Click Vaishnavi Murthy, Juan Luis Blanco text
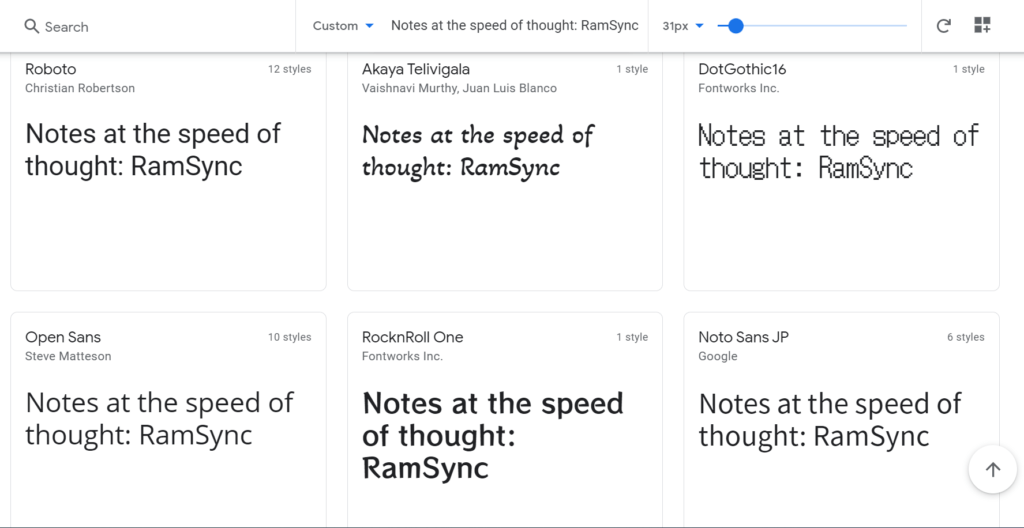This screenshot has height=528, width=1024. (x=459, y=88)
